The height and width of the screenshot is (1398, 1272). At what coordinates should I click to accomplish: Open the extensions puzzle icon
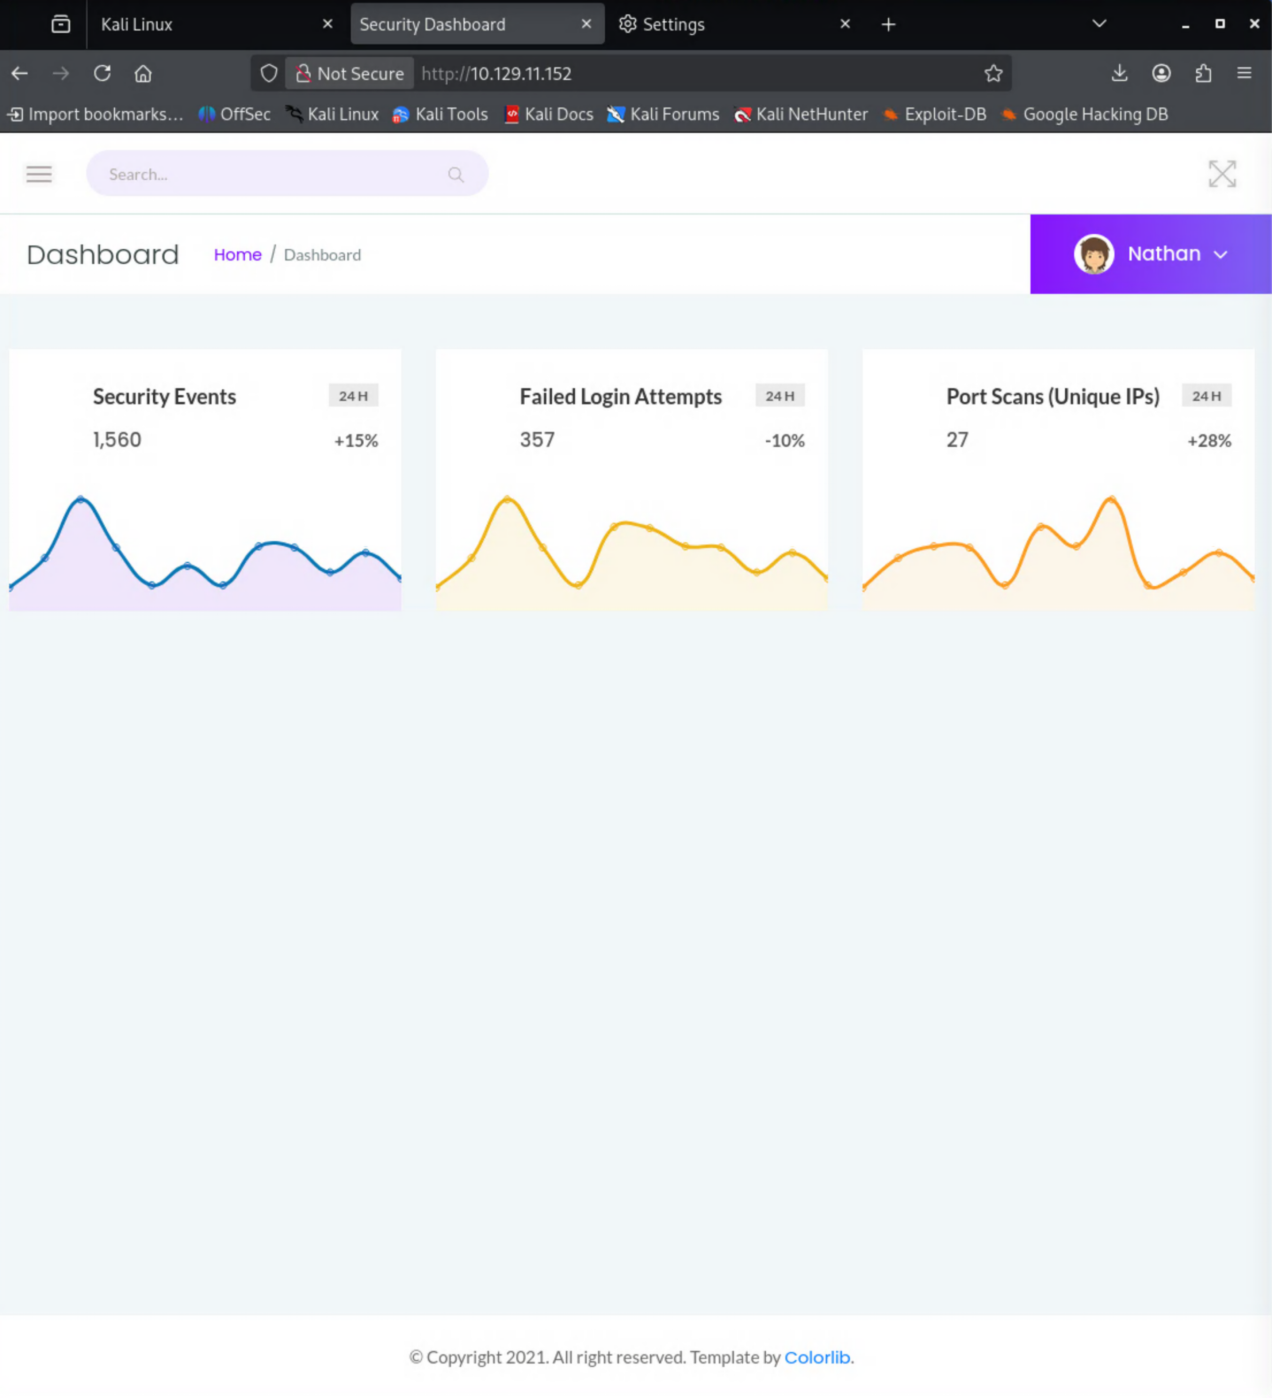(1203, 73)
